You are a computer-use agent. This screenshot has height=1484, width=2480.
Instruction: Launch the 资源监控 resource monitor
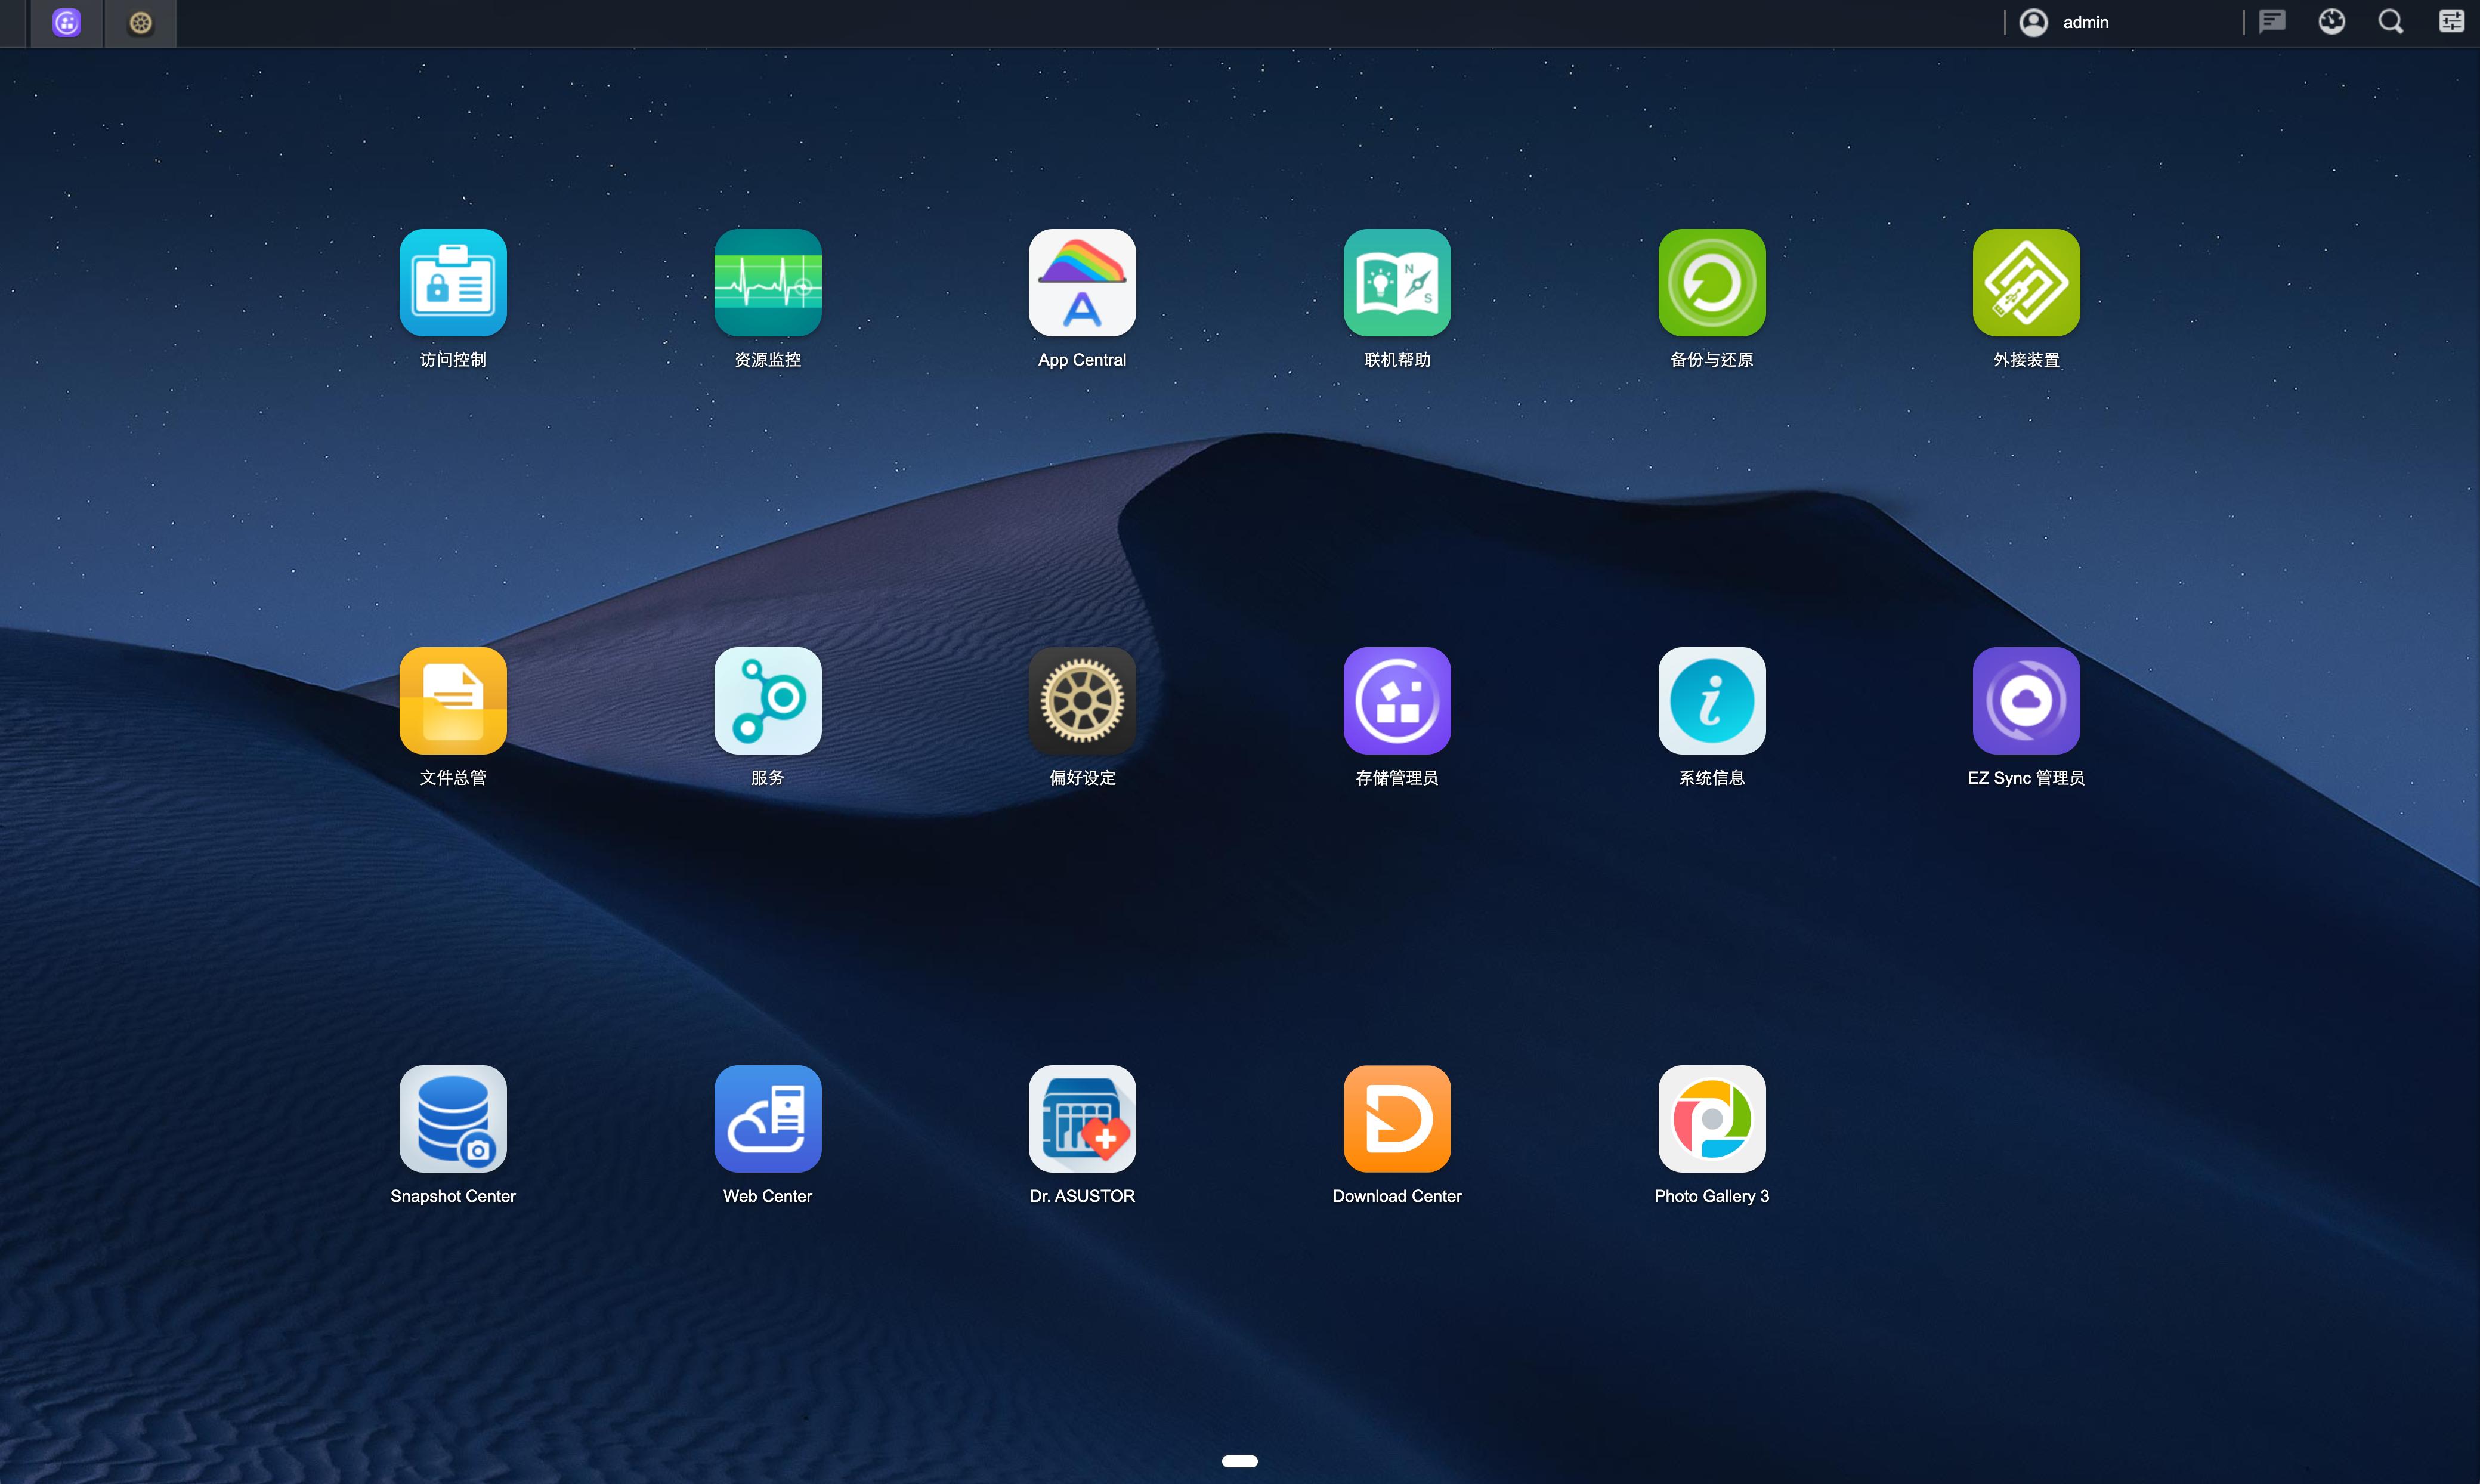[767, 283]
